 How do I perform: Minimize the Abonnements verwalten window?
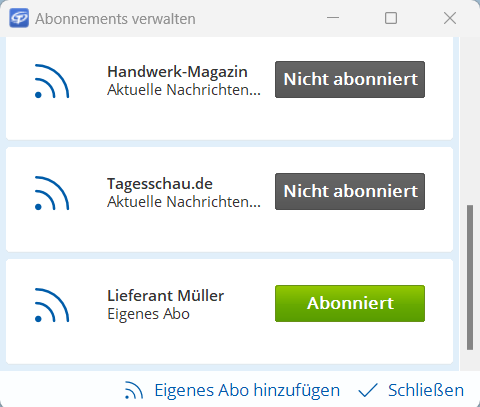pos(333,18)
